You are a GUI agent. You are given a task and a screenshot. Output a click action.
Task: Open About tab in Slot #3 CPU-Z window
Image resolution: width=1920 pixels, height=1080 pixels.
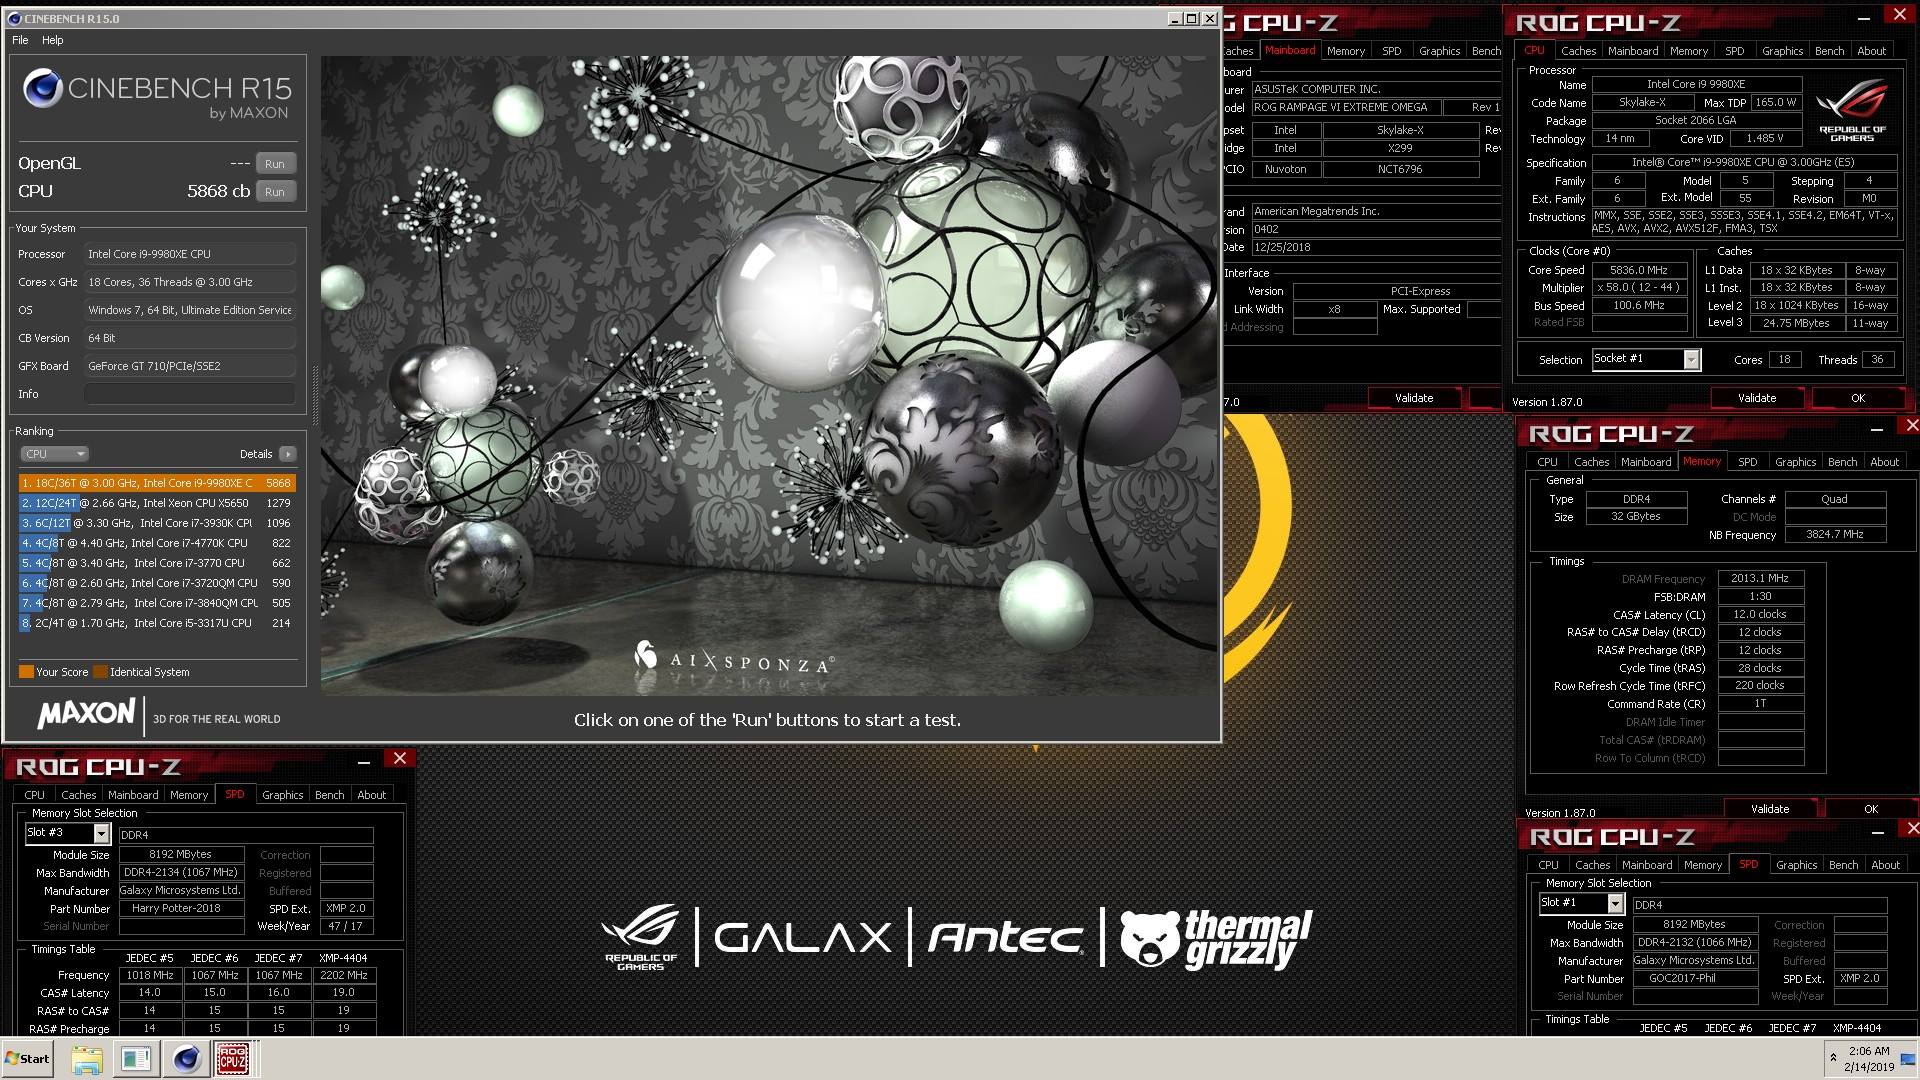pyautogui.click(x=372, y=795)
